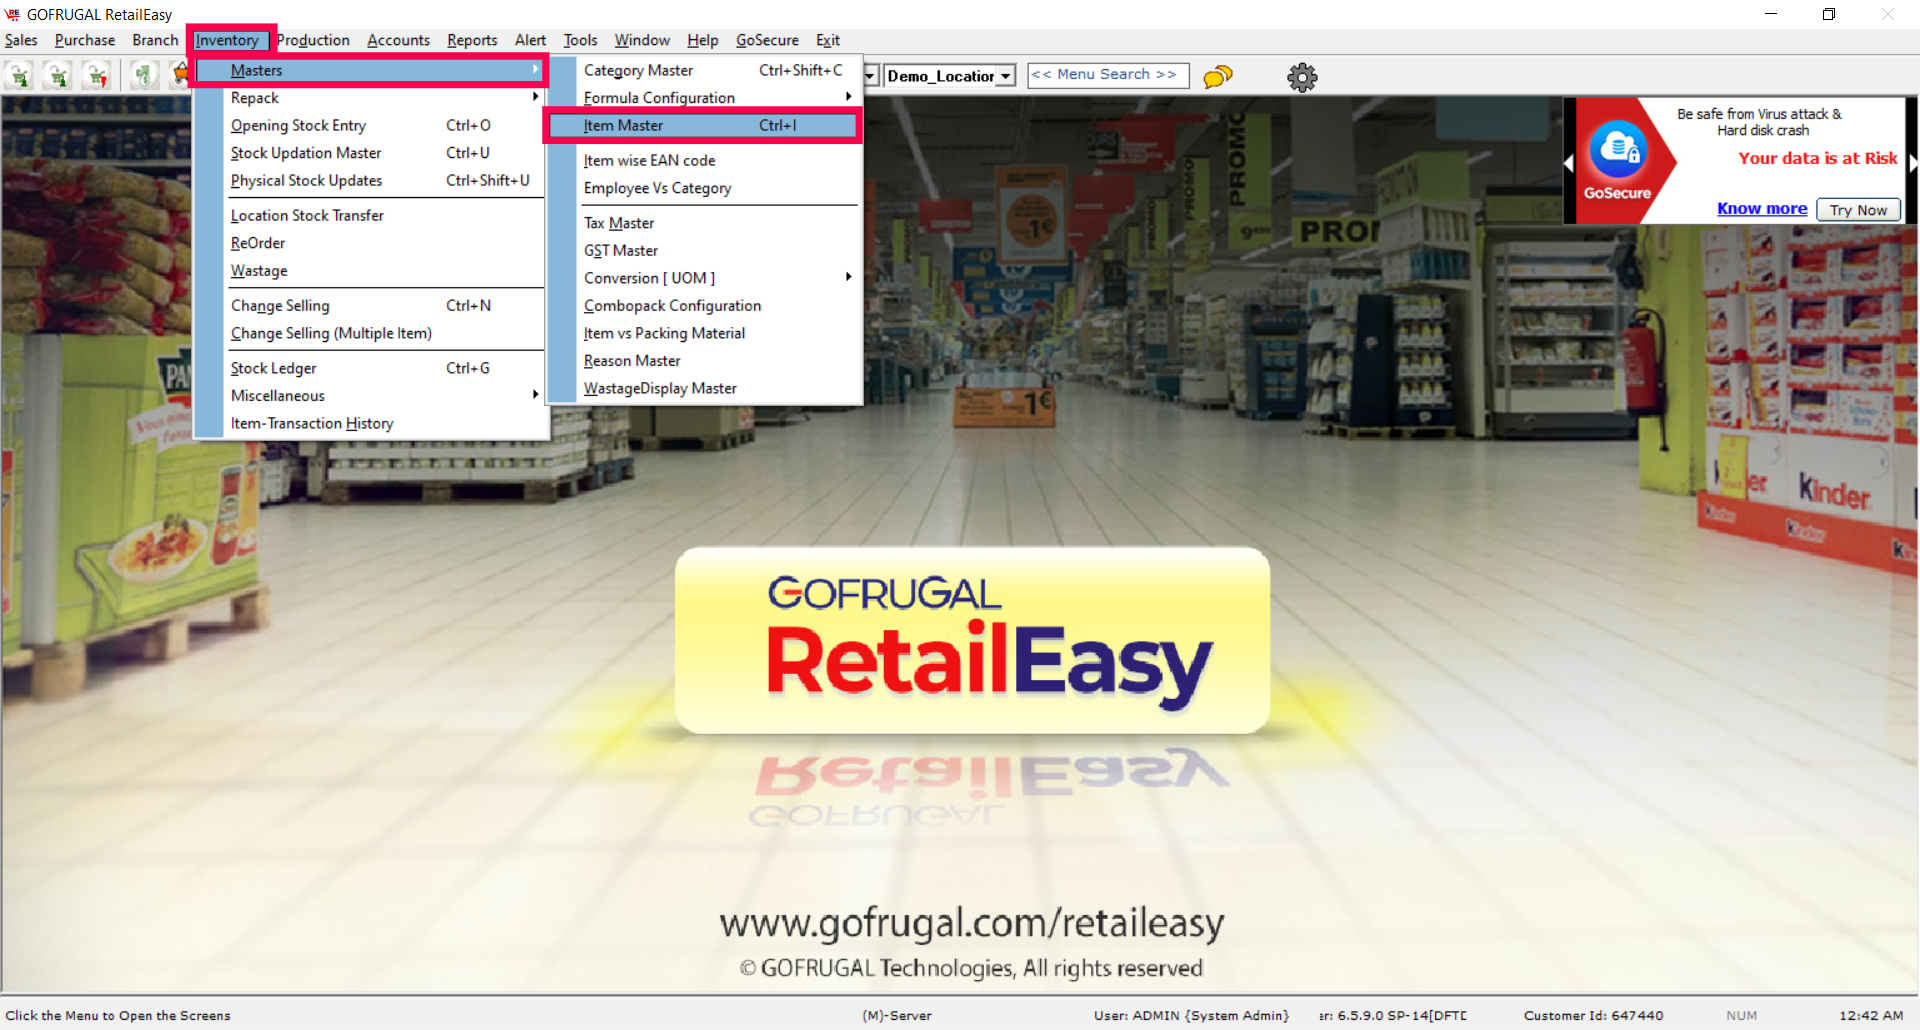Select Stock Updation Master
This screenshot has height=1030, width=1920.
tap(370, 153)
